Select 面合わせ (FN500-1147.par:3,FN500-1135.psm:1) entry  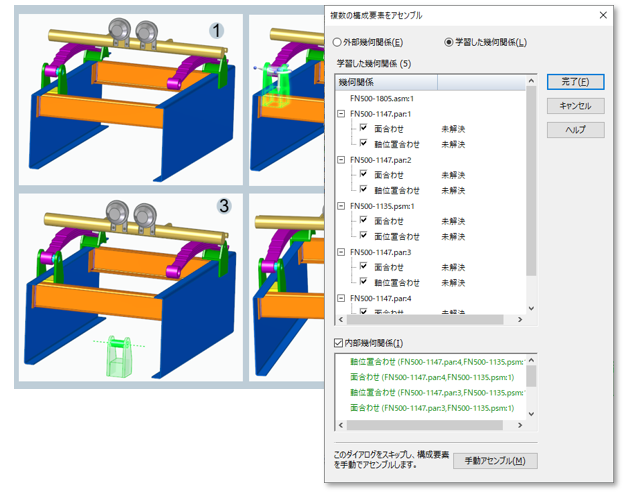[432, 408]
